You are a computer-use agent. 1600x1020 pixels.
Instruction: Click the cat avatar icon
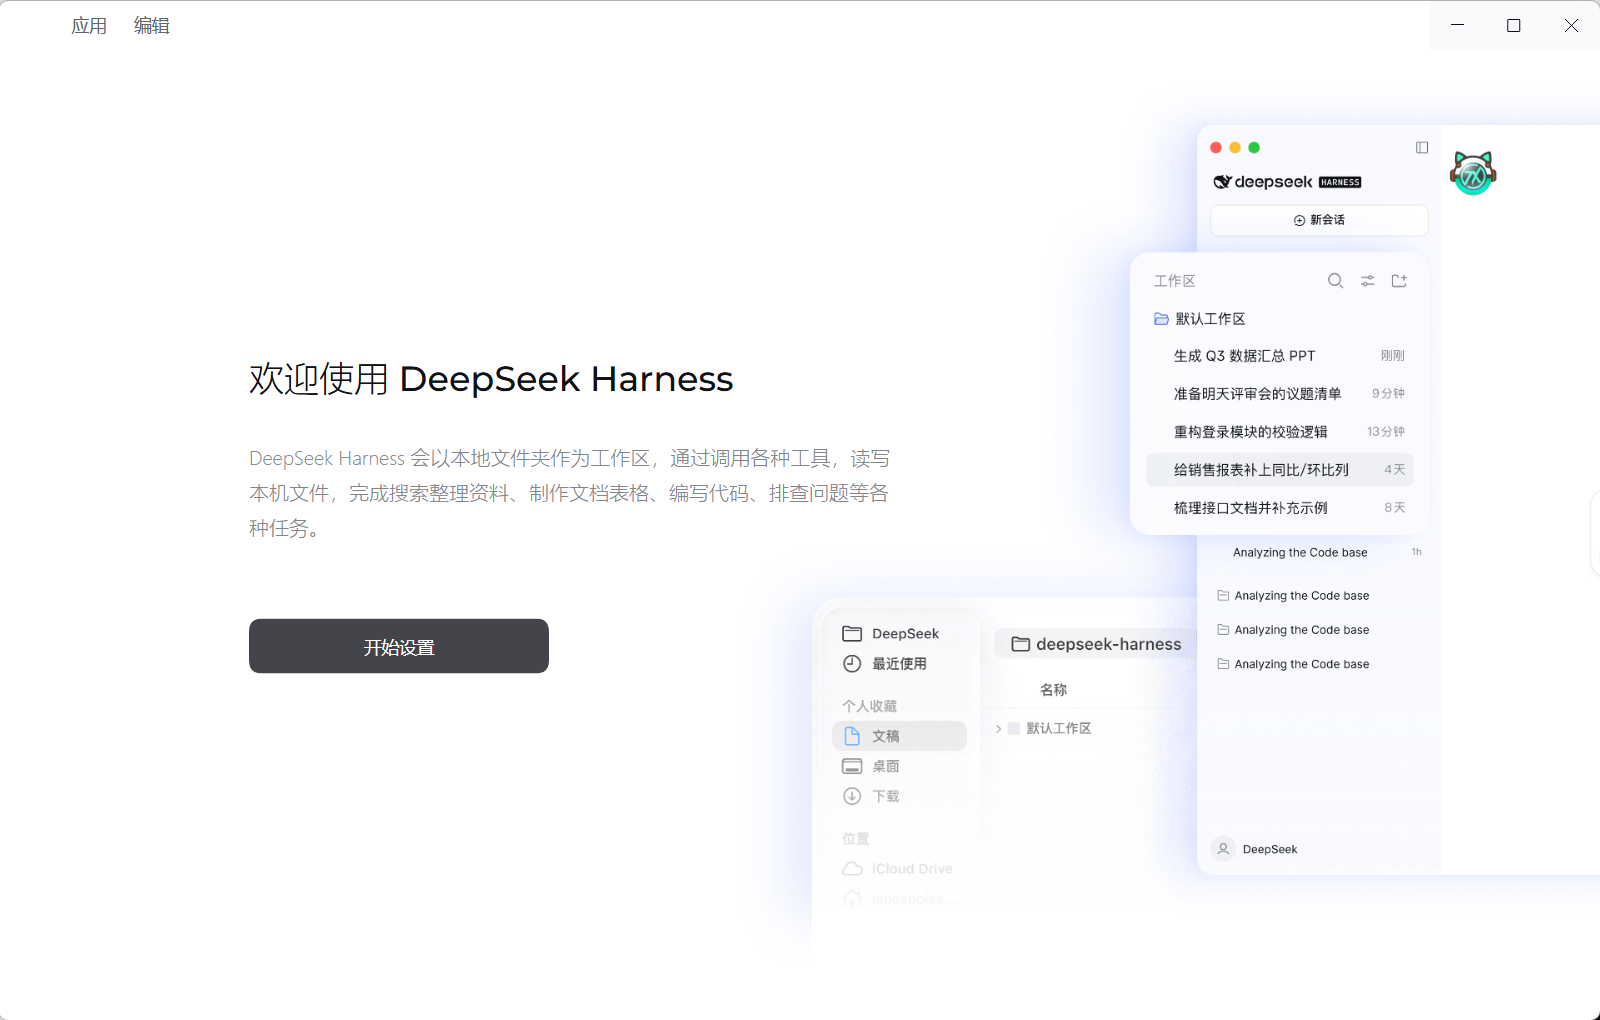[1473, 173]
